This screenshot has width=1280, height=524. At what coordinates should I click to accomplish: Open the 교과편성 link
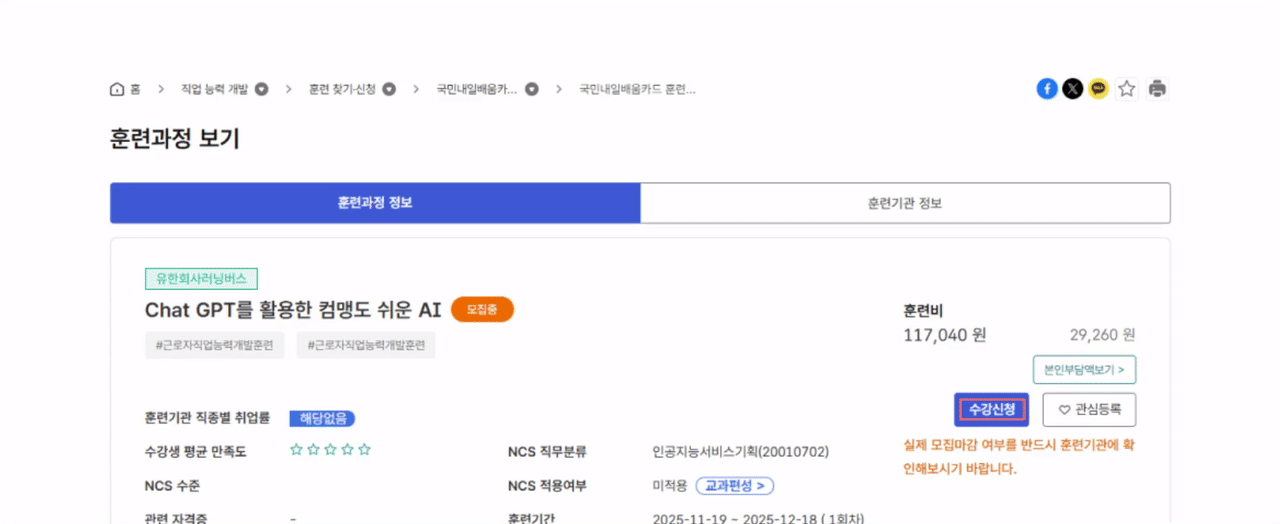pos(735,486)
